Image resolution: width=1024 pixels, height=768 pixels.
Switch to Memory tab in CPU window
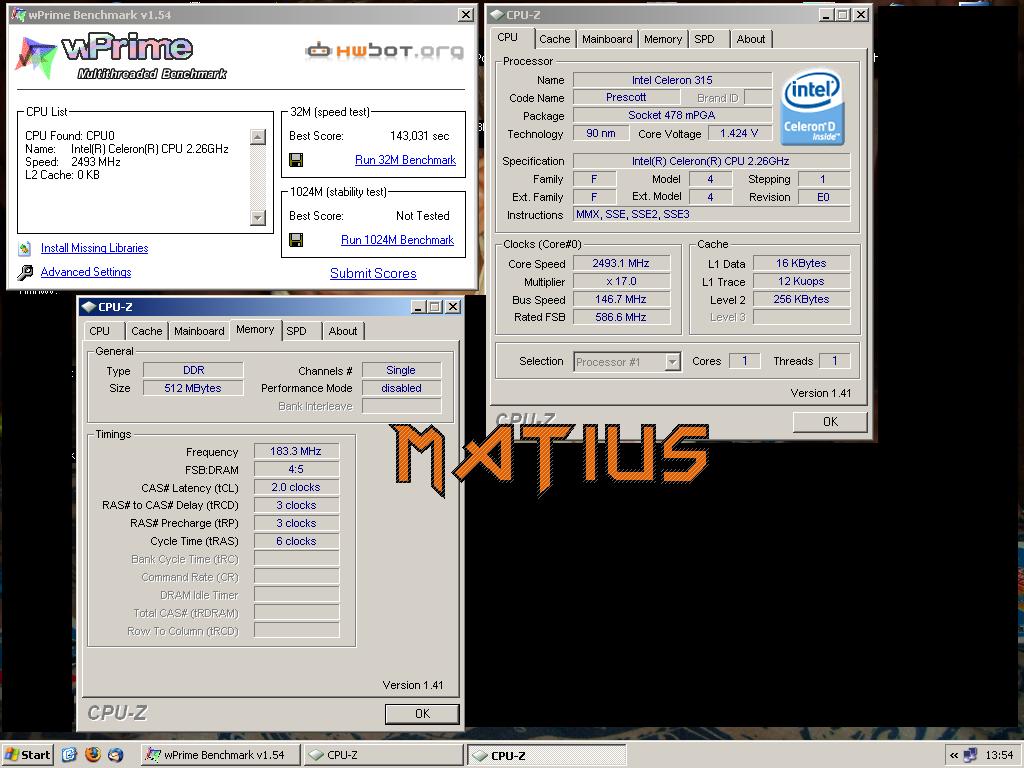[663, 39]
